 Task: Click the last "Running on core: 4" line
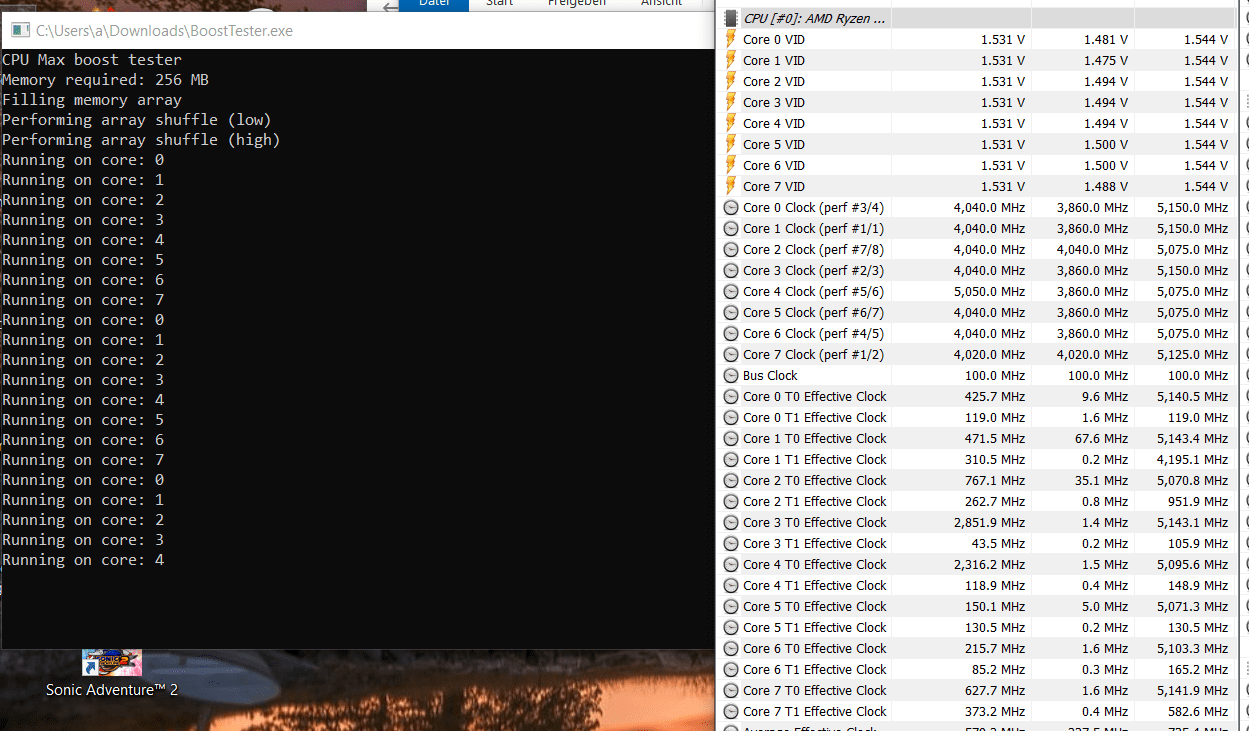click(x=83, y=560)
